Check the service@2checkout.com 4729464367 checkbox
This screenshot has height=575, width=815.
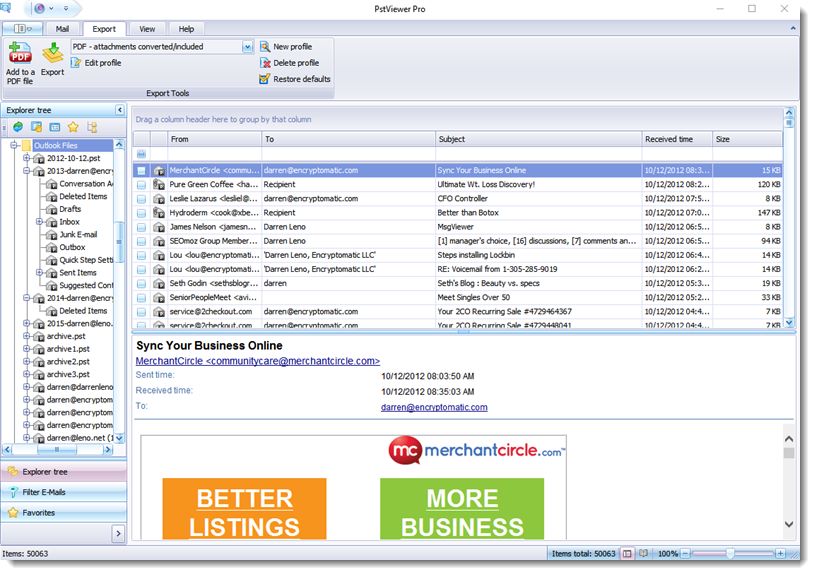pyautogui.click(x=141, y=312)
